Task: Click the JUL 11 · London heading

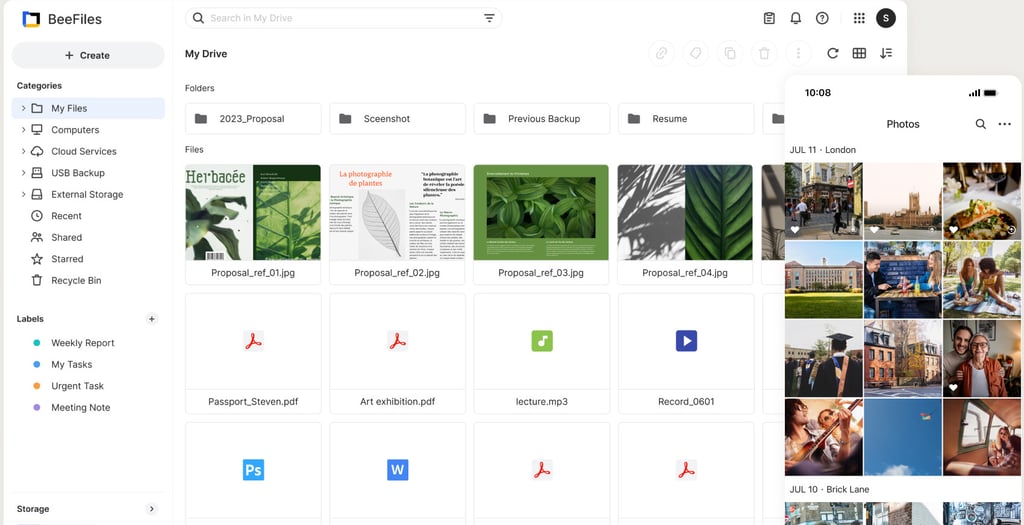Action: coord(823,150)
